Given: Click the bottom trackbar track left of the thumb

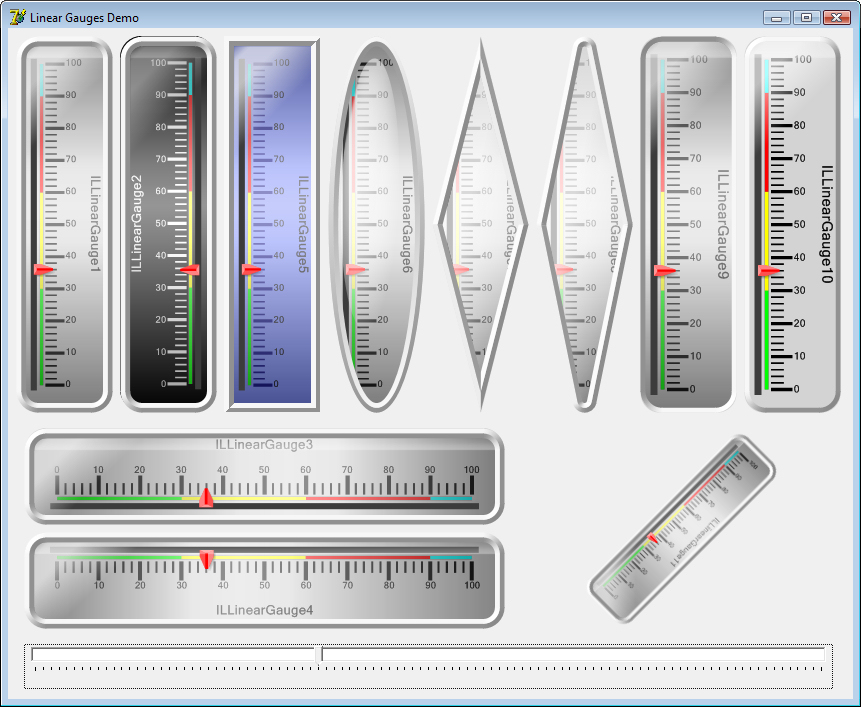Looking at the screenshot, I should pos(172,655).
